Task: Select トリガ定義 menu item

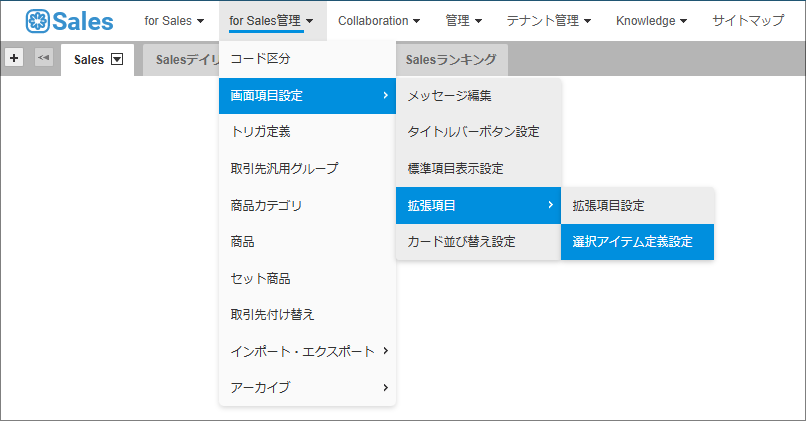Action: (x=307, y=132)
